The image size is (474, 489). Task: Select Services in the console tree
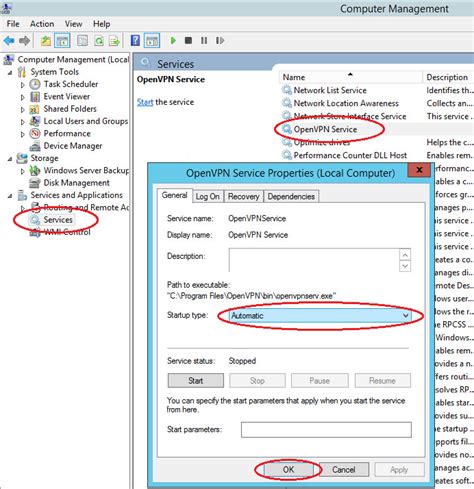click(58, 220)
